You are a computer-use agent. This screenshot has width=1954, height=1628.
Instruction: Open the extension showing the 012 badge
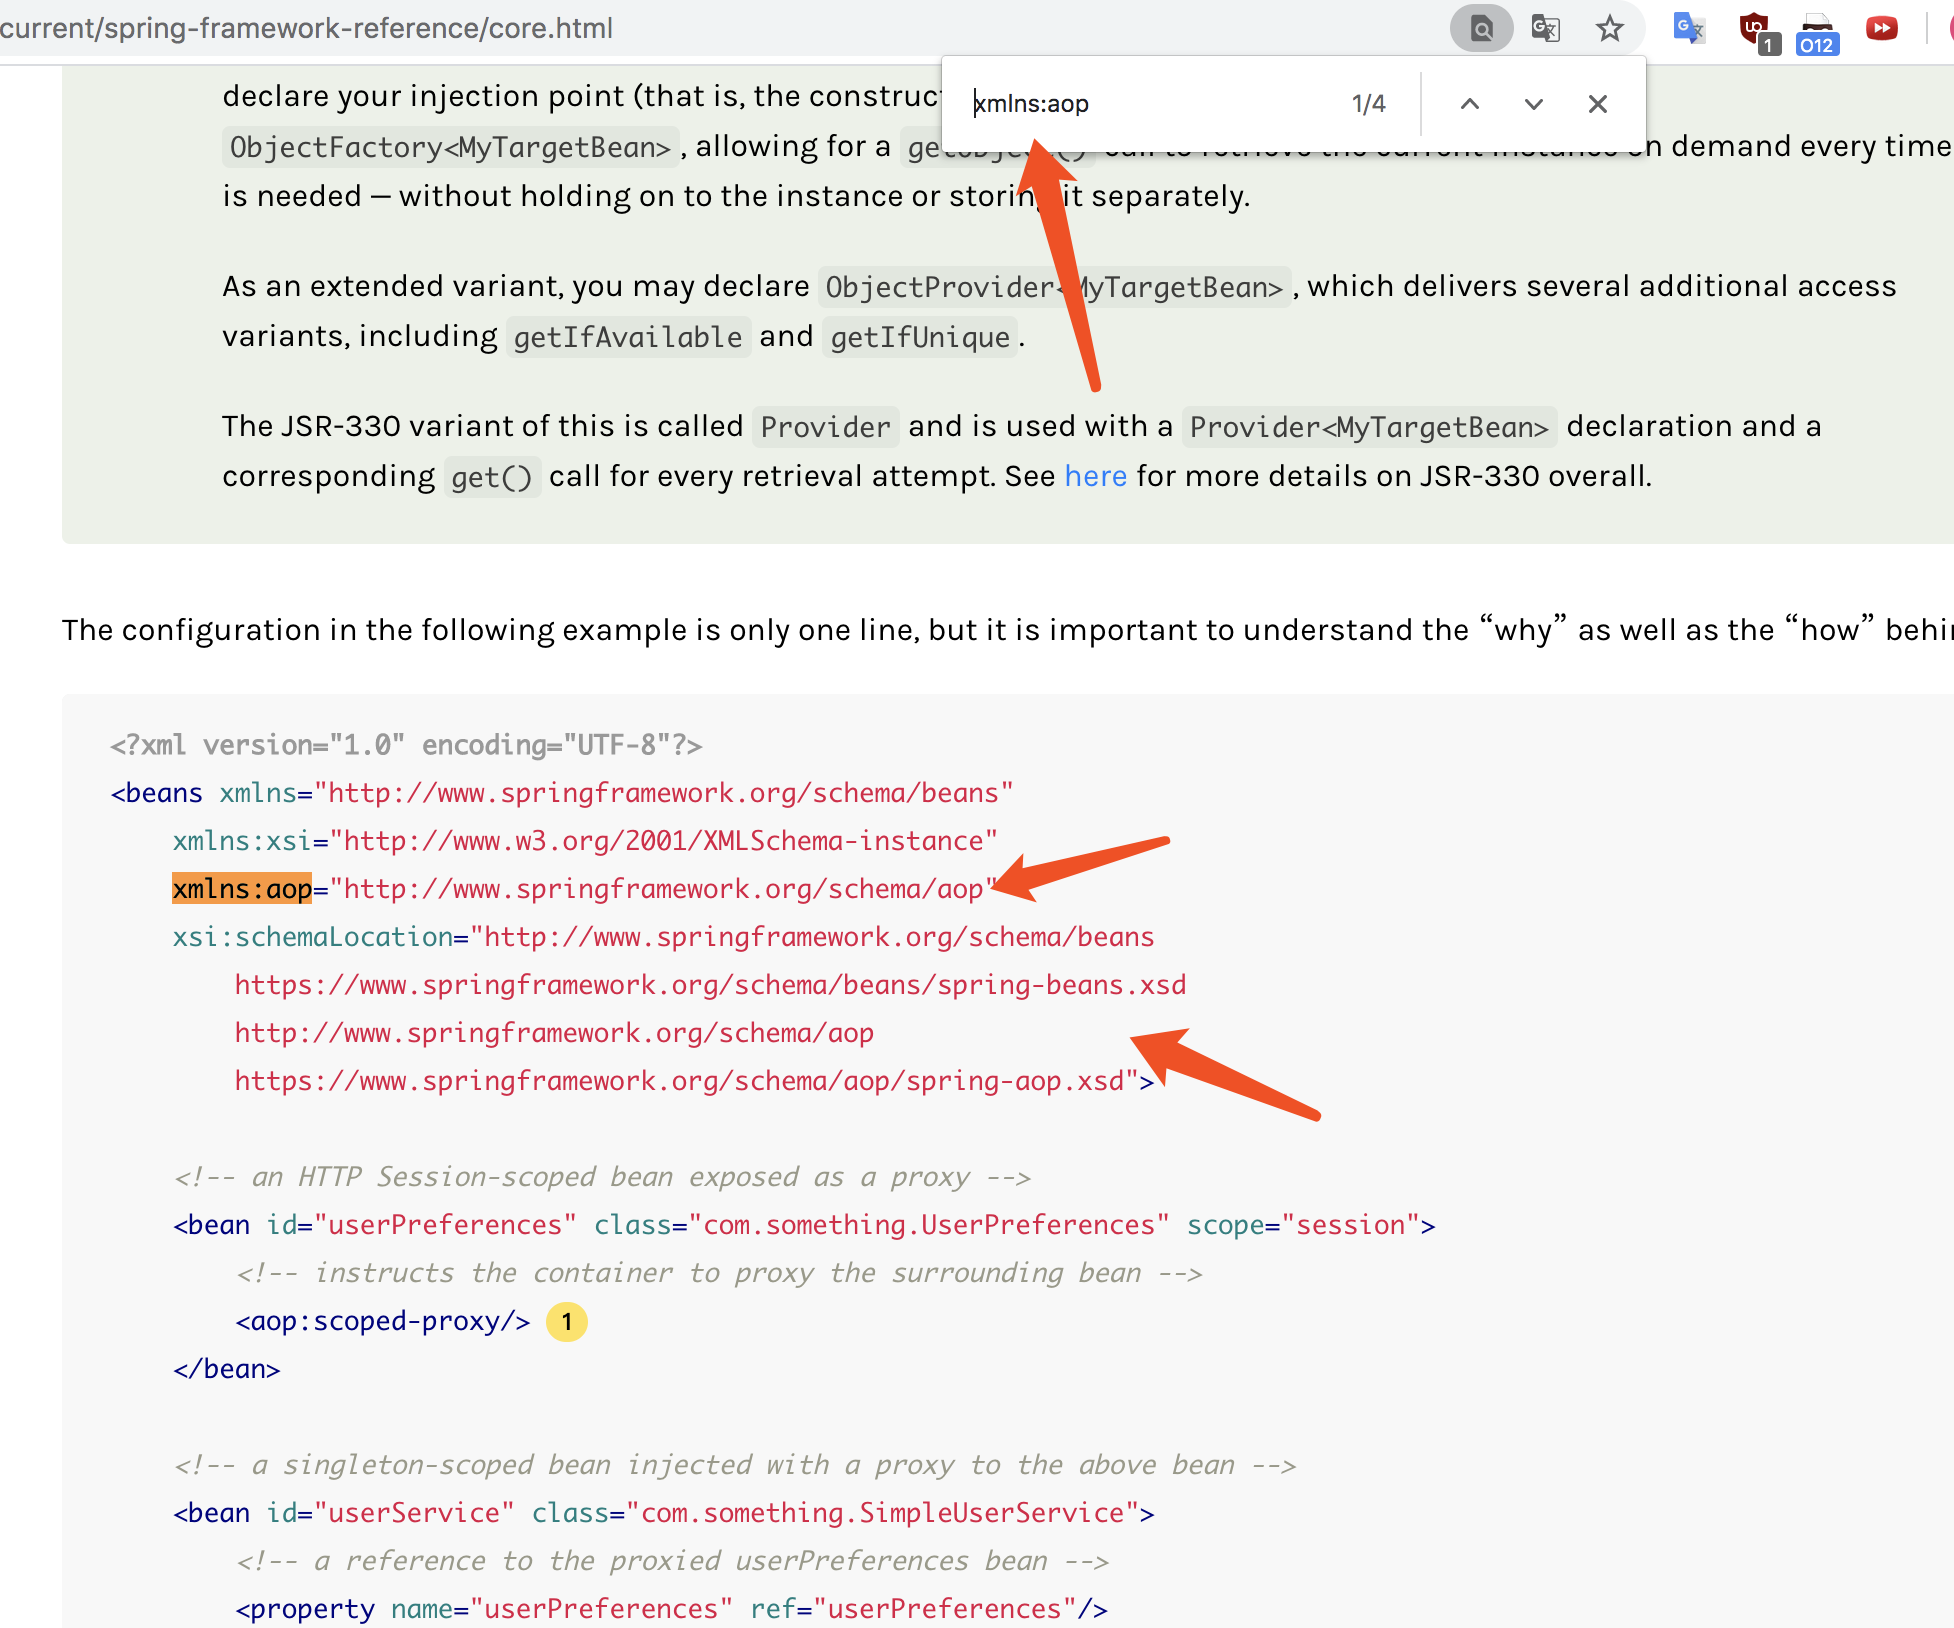click(1817, 34)
